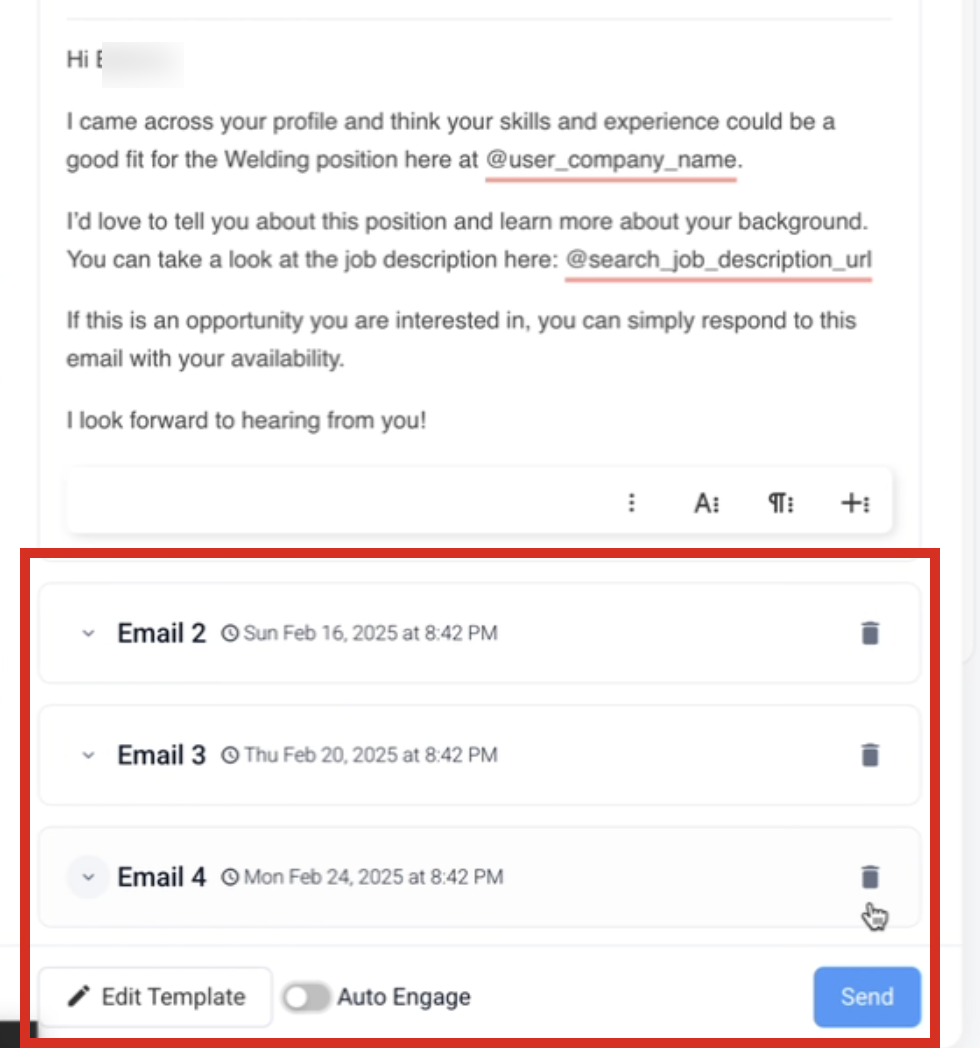This screenshot has height=1050, width=980.
Task: Select the @user_company_name variable
Action: click(611, 160)
